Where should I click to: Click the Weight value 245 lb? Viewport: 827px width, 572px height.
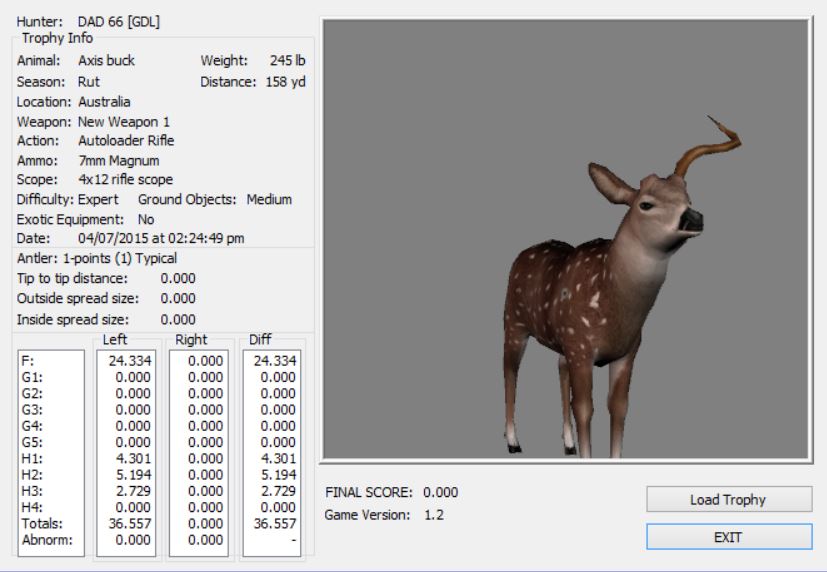287,61
